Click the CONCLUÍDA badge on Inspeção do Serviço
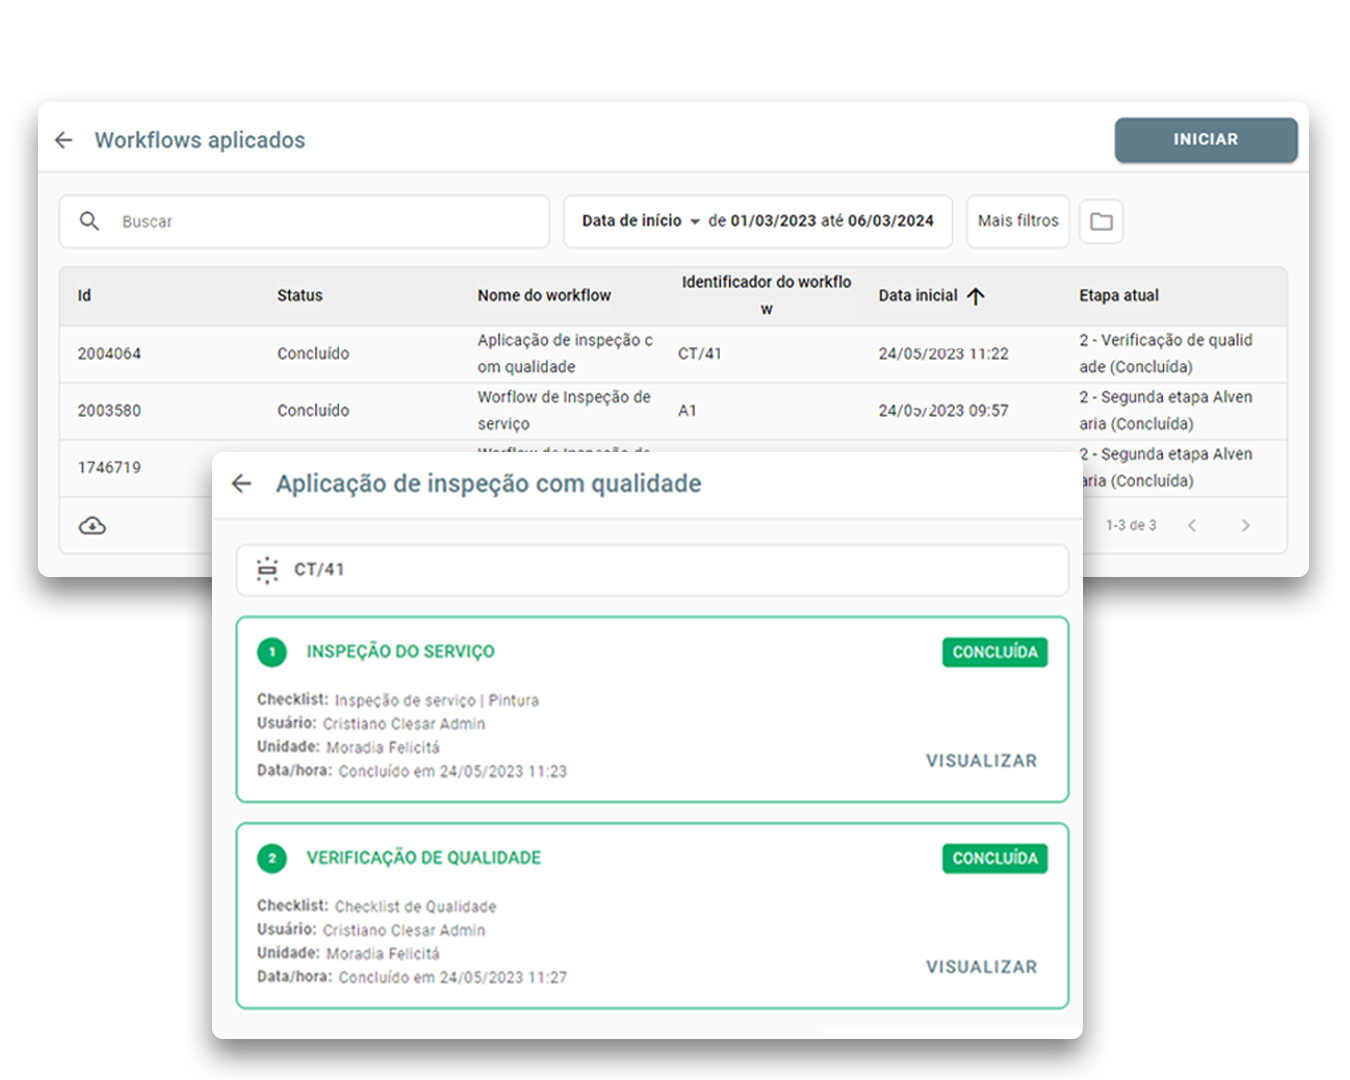Screen dimensions: 1350x1080 point(994,651)
